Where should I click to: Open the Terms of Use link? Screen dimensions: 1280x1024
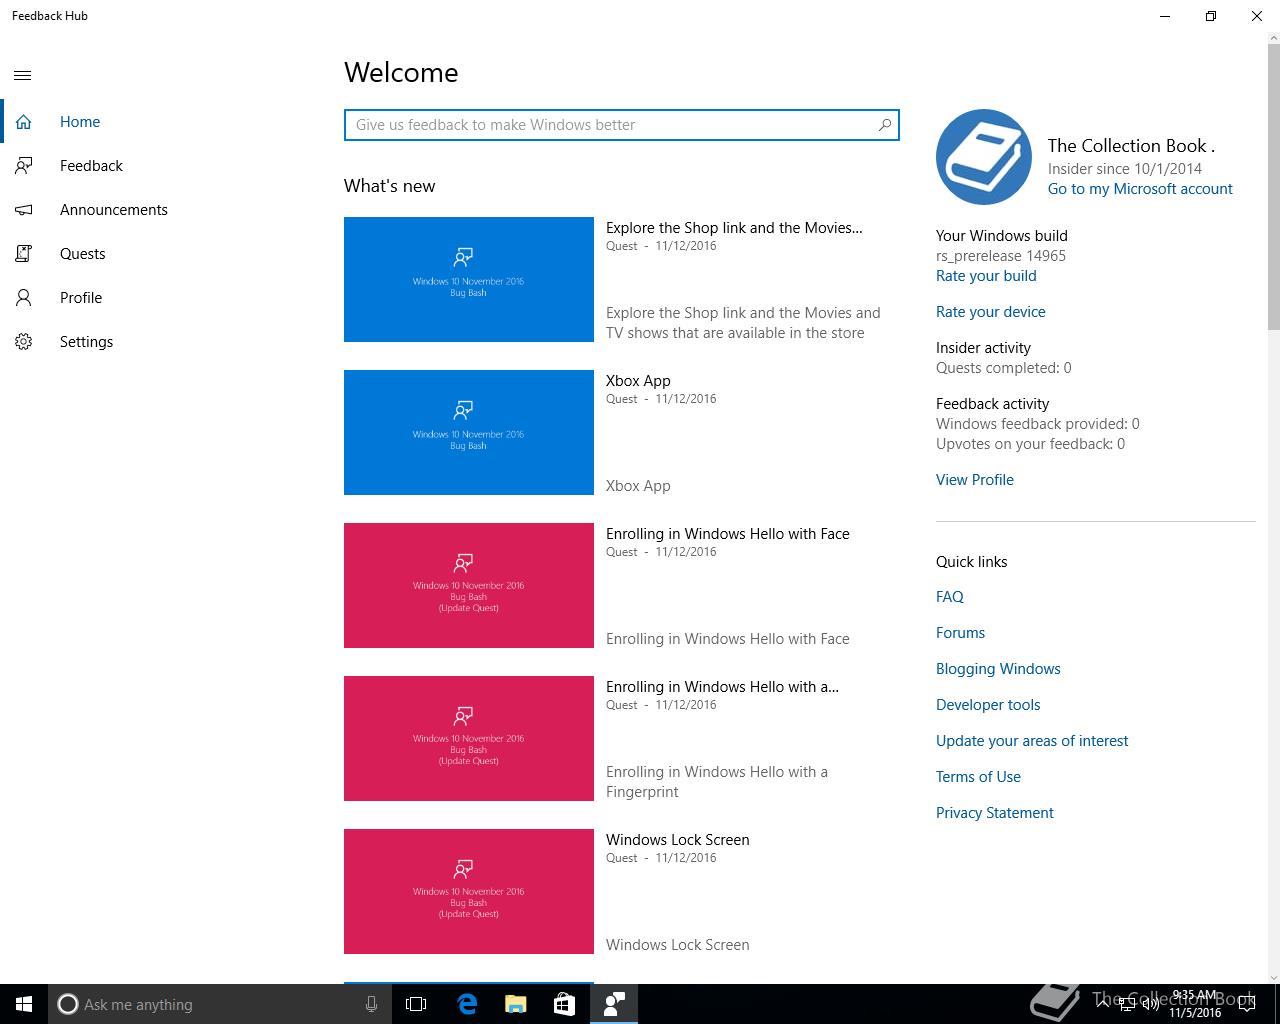978,777
